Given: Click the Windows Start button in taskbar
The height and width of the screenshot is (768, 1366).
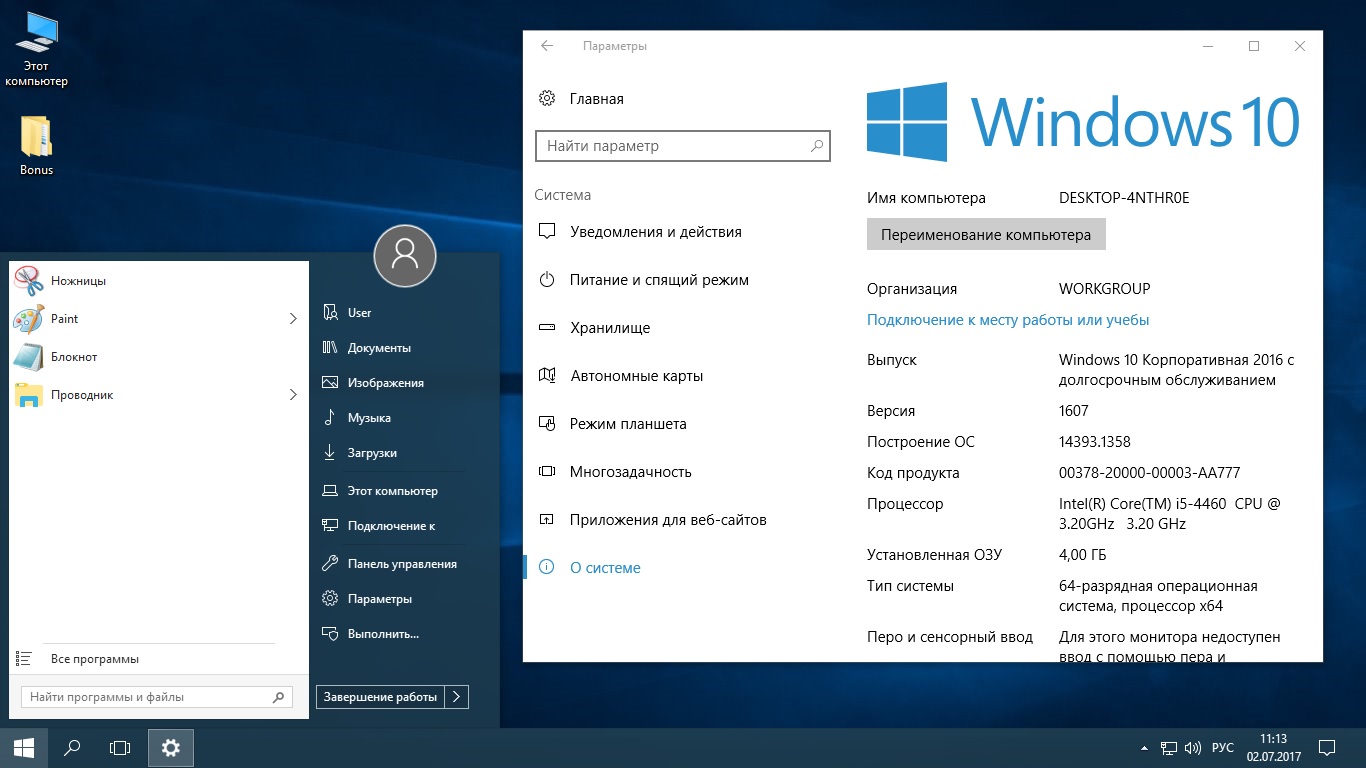Looking at the screenshot, I should point(24,747).
